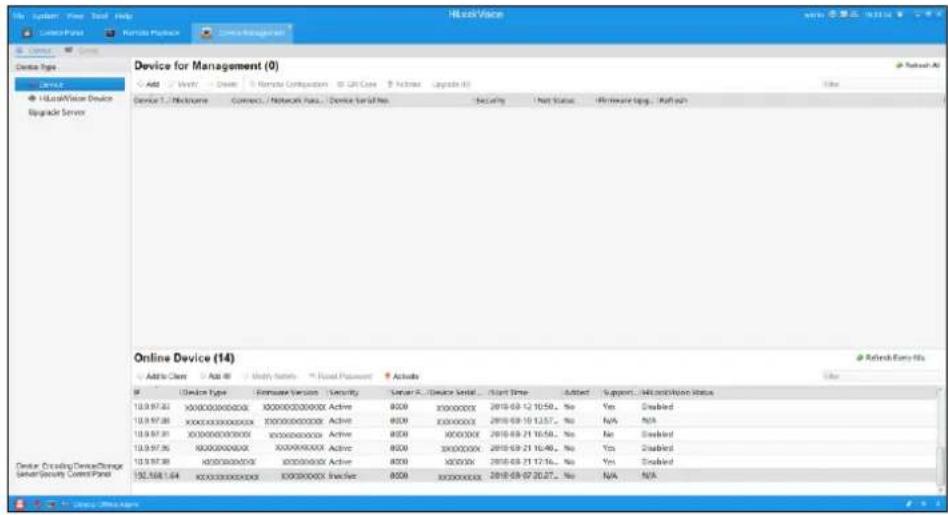Open the Help menu
Image resolution: width=948 pixels, height=515 pixels.
(123, 16)
